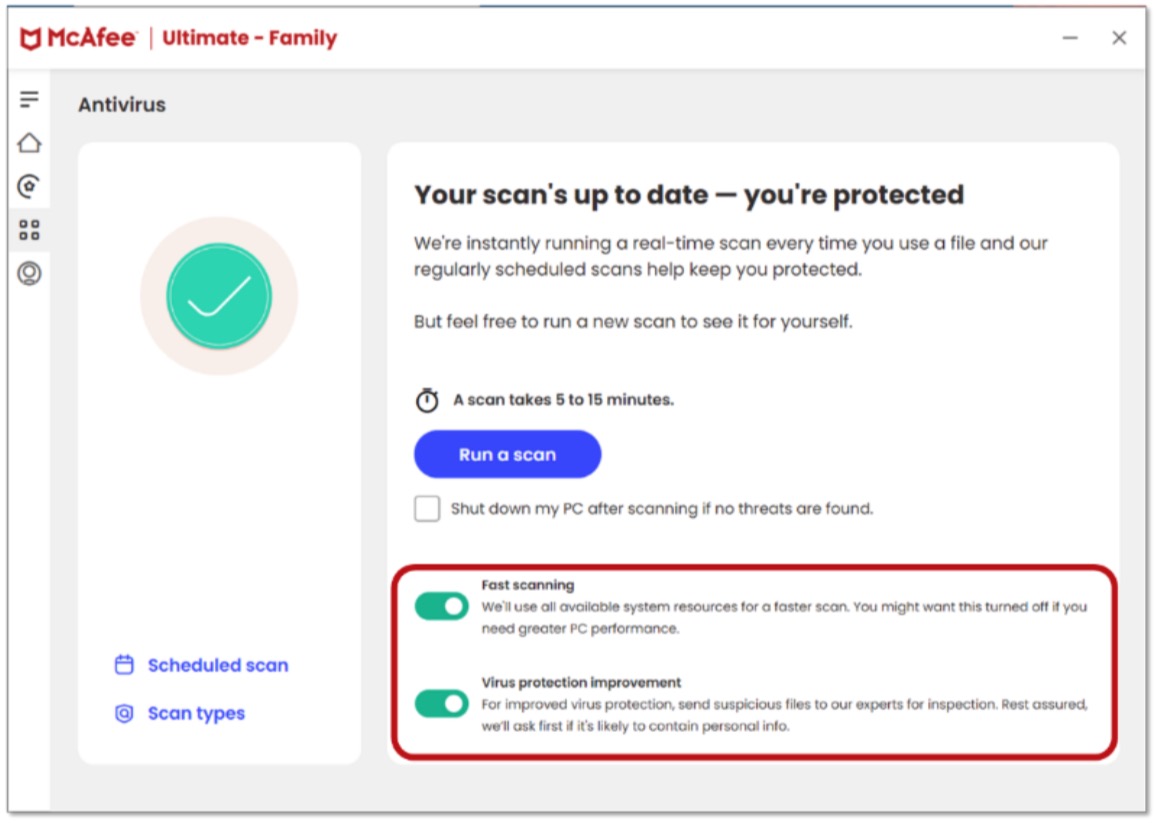The width and height of the screenshot is (1156, 824).
Task: Minimize the McAfee window
Action: pyautogui.click(x=1070, y=38)
